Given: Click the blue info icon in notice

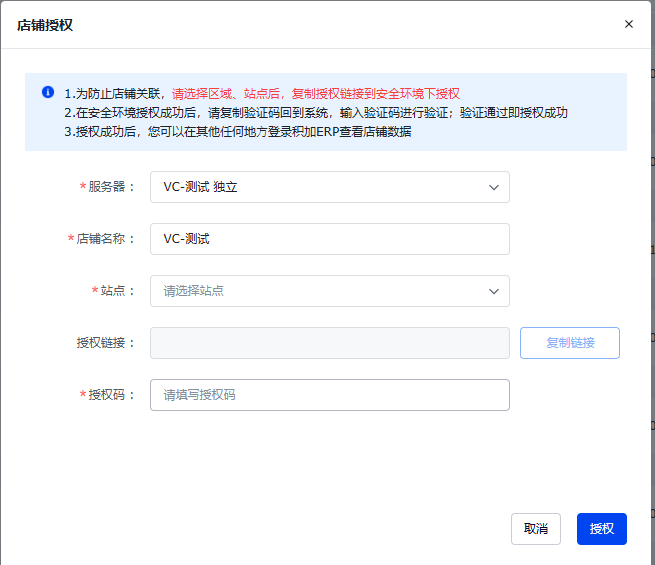Looking at the screenshot, I should (x=48, y=92).
